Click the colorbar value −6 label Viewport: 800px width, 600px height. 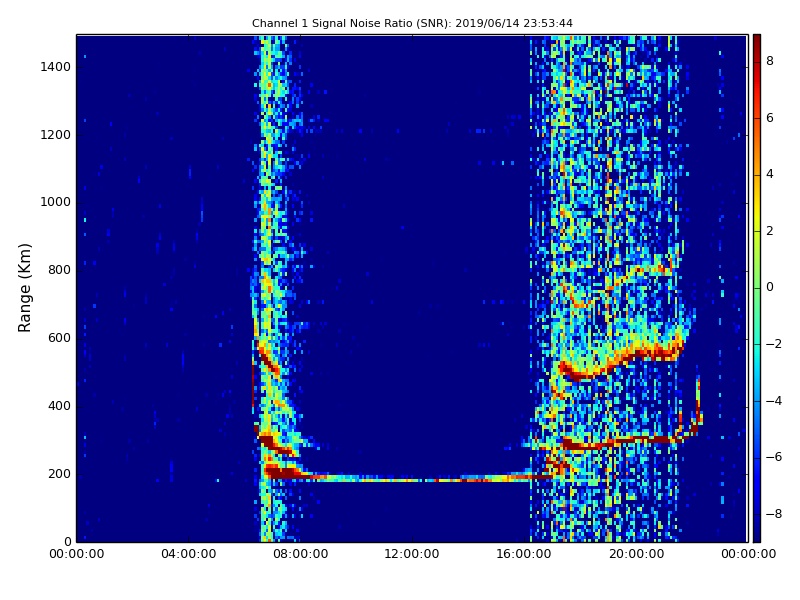pos(774,457)
